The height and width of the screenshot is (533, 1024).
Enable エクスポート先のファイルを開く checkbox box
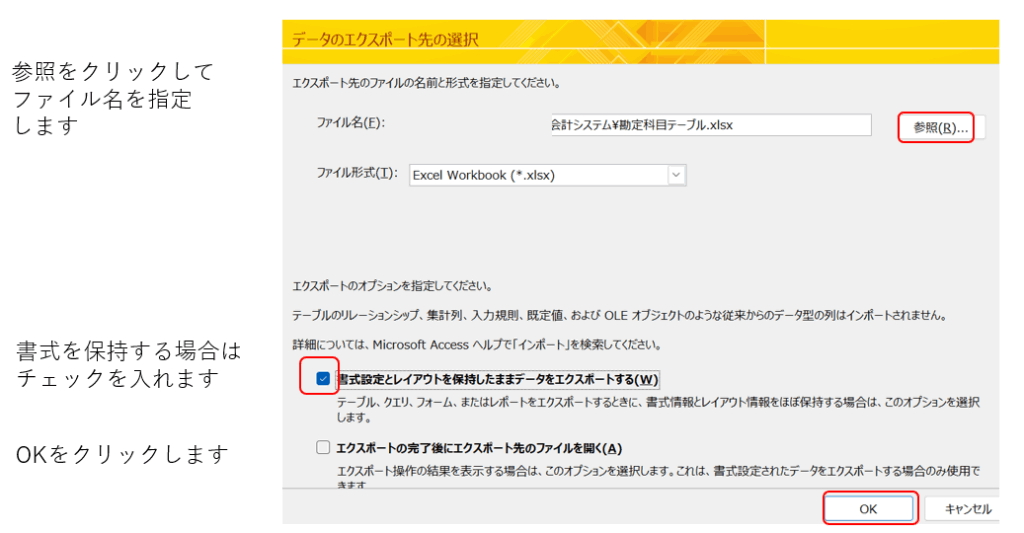[323, 448]
